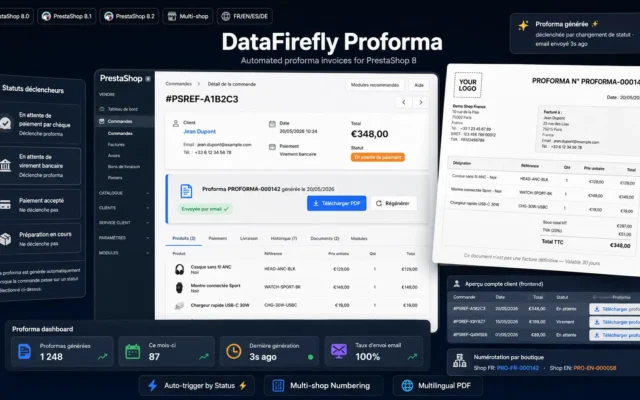Click the PrestaShop 8.2 badge icon
This screenshot has width=640, height=400.
pos(109,16)
